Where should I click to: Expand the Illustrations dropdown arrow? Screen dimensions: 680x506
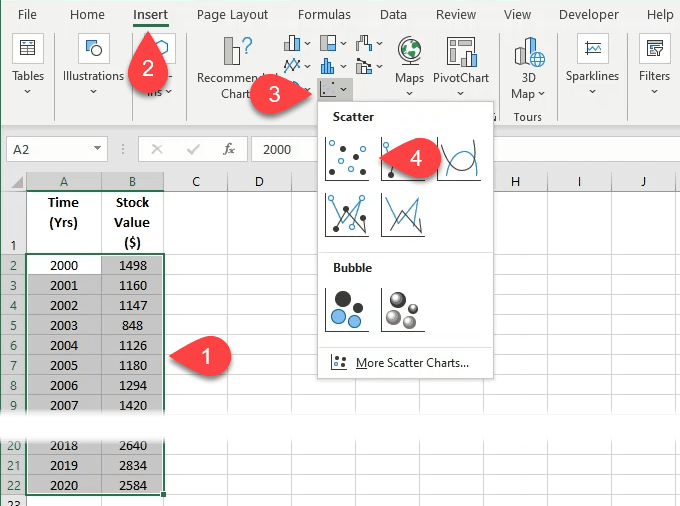94,91
